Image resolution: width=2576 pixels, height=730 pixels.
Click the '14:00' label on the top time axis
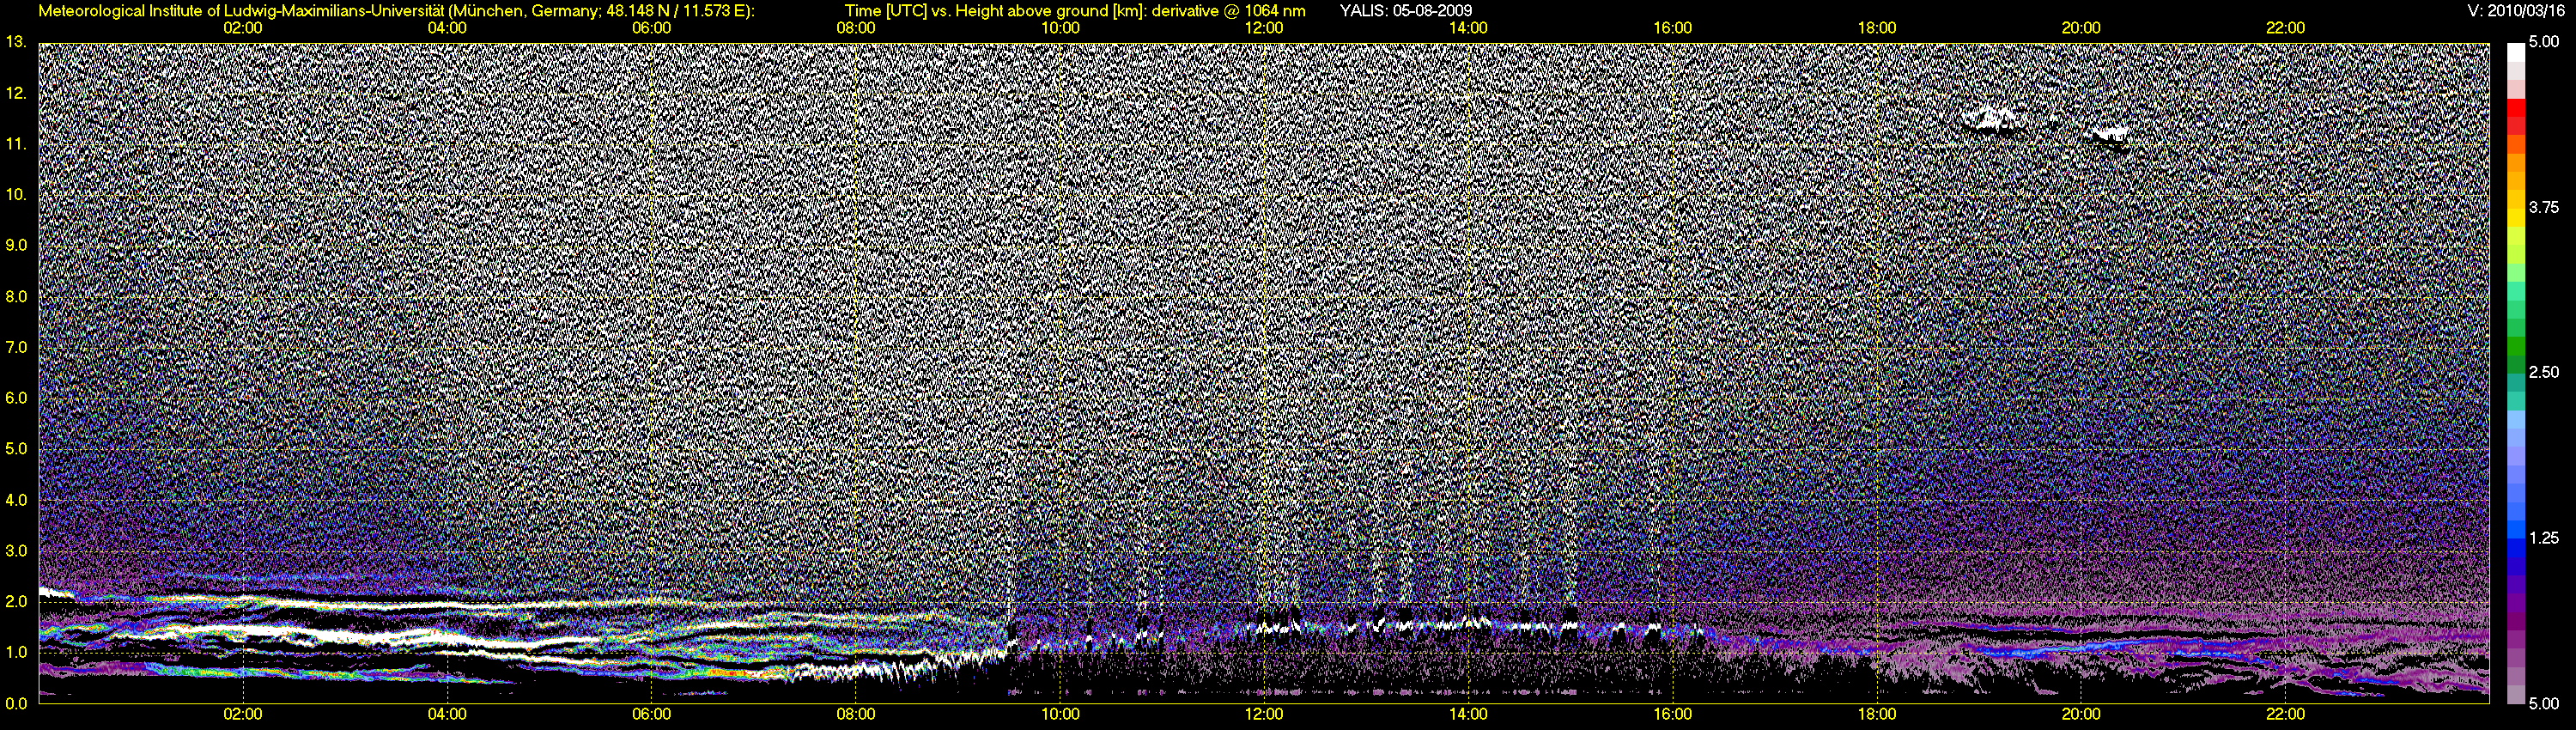(x=1468, y=28)
